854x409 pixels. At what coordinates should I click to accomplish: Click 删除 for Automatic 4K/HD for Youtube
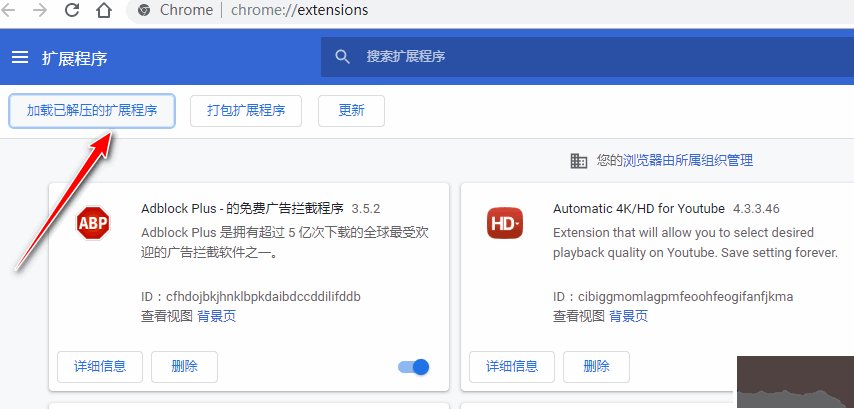click(x=596, y=367)
